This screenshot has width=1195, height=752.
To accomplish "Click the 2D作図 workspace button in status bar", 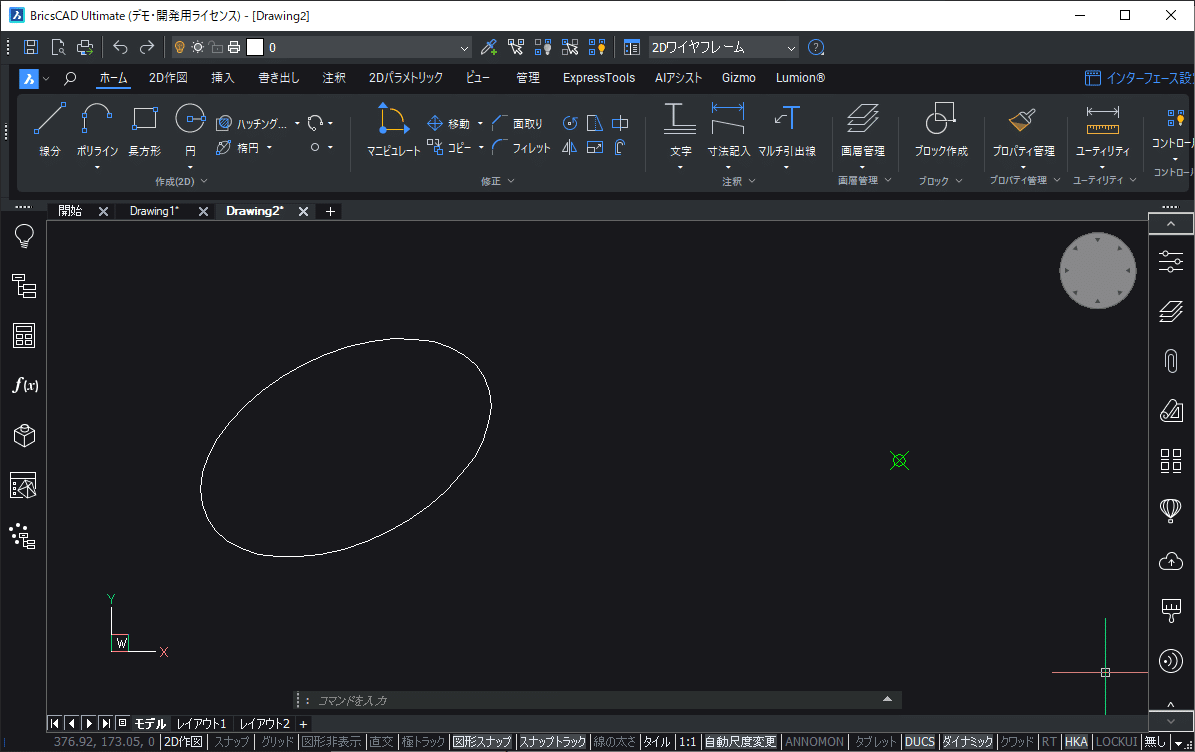I will [x=183, y=741].
